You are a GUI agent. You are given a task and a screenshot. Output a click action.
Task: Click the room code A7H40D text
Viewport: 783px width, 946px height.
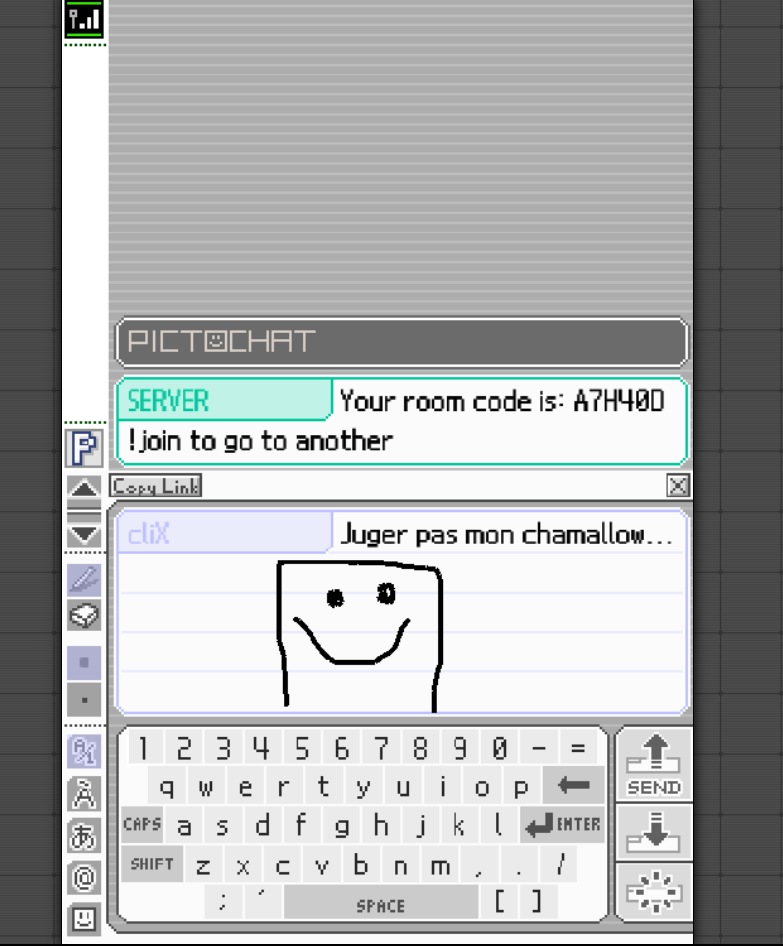point(619,401)
